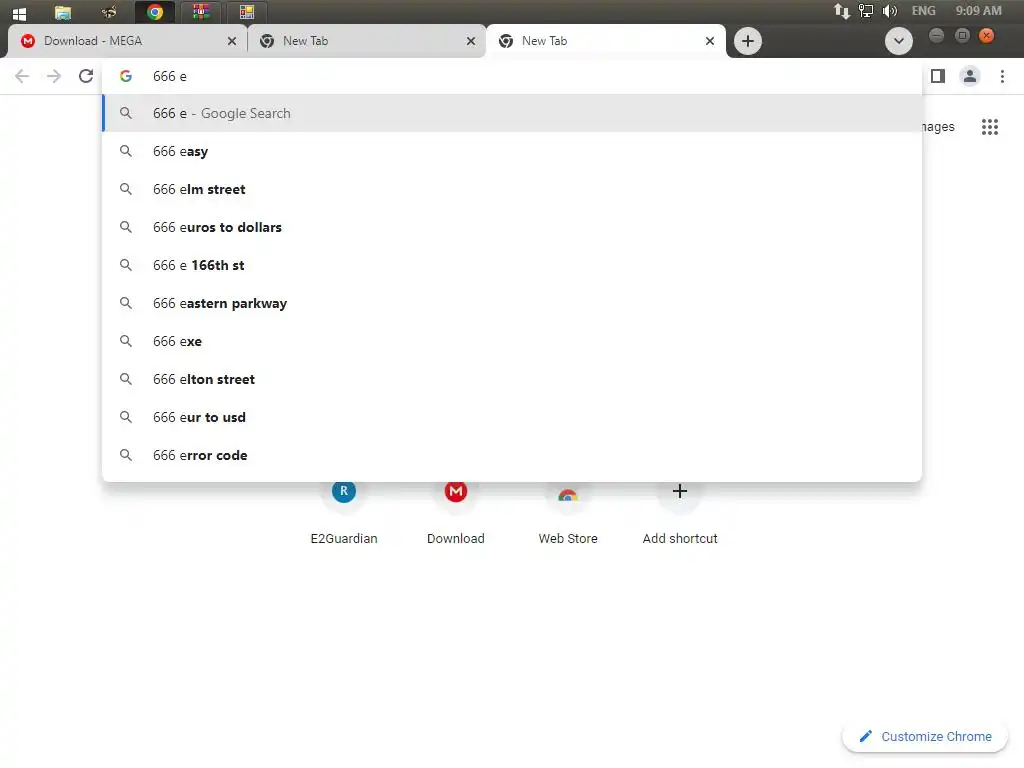Image resolution: width=1024 pixels, height=768 pixels.
Task: Click the Add shortcut plus tile
Action: [680, 513]
